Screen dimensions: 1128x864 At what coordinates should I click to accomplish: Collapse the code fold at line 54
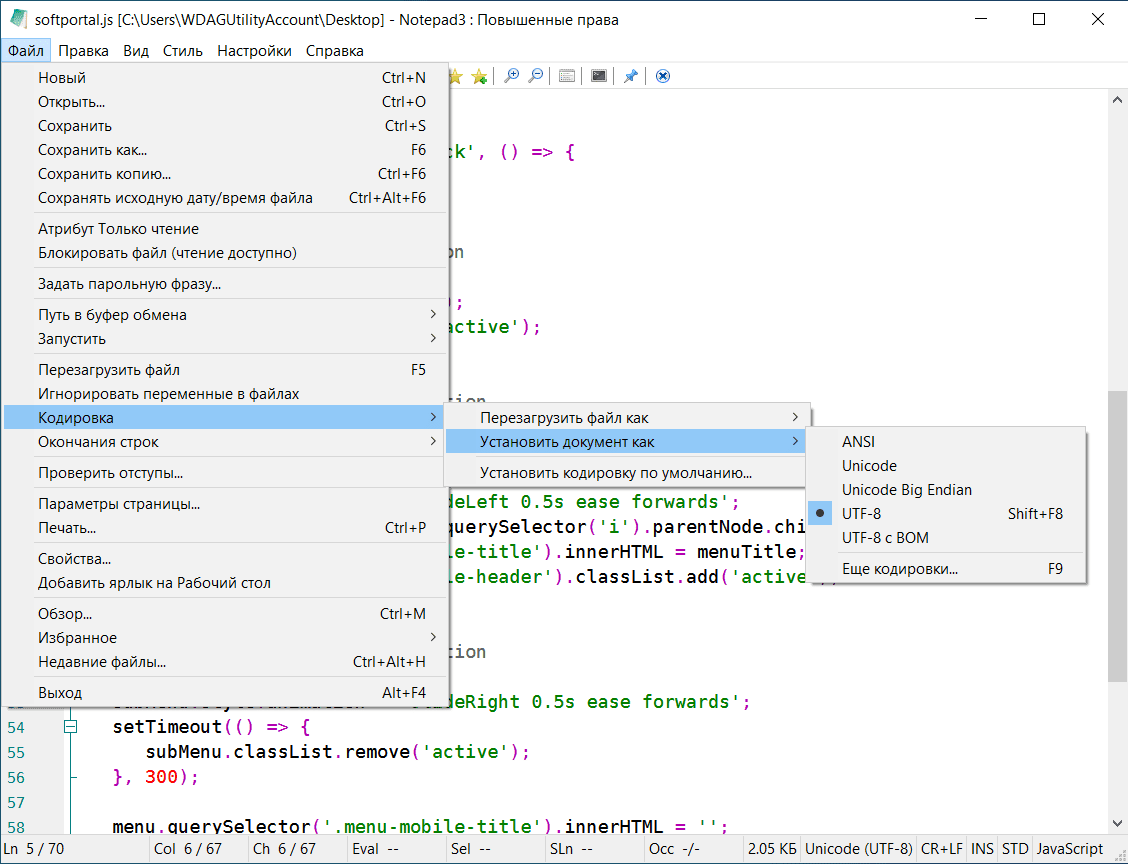(x=70, y=727)
